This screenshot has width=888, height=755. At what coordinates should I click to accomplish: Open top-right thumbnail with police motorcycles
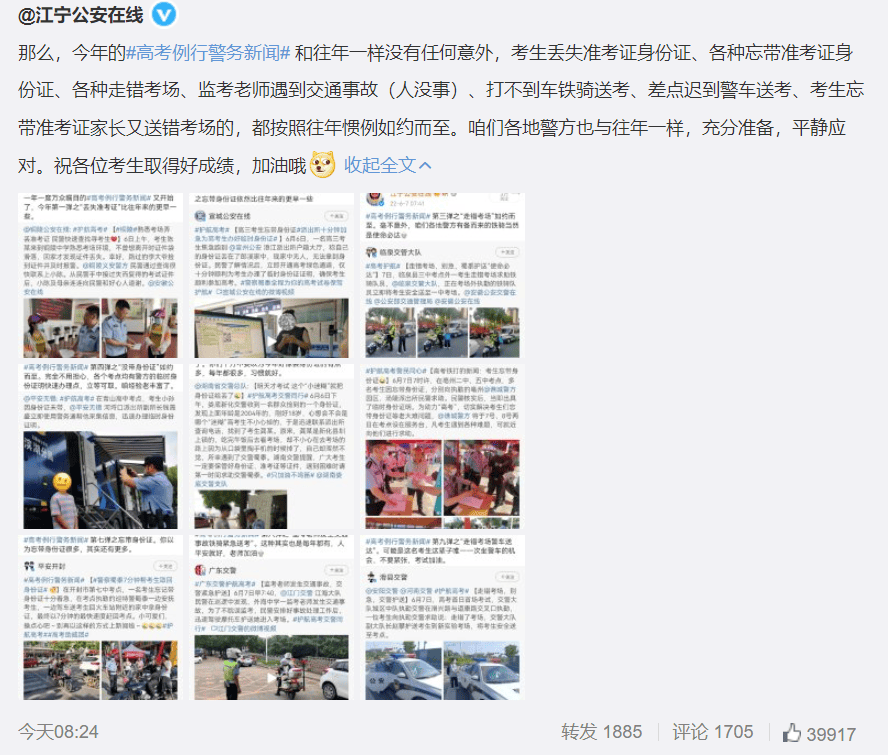pos(442,275)
